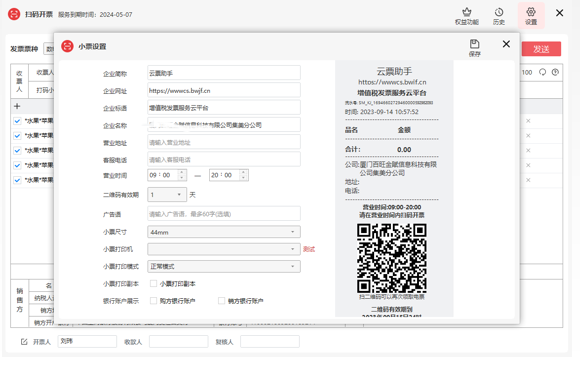This screenshot has height=370, width=580.
Task: Uncheck the first 水果*苹果 row checkbox
Action: tap(17, 121)
